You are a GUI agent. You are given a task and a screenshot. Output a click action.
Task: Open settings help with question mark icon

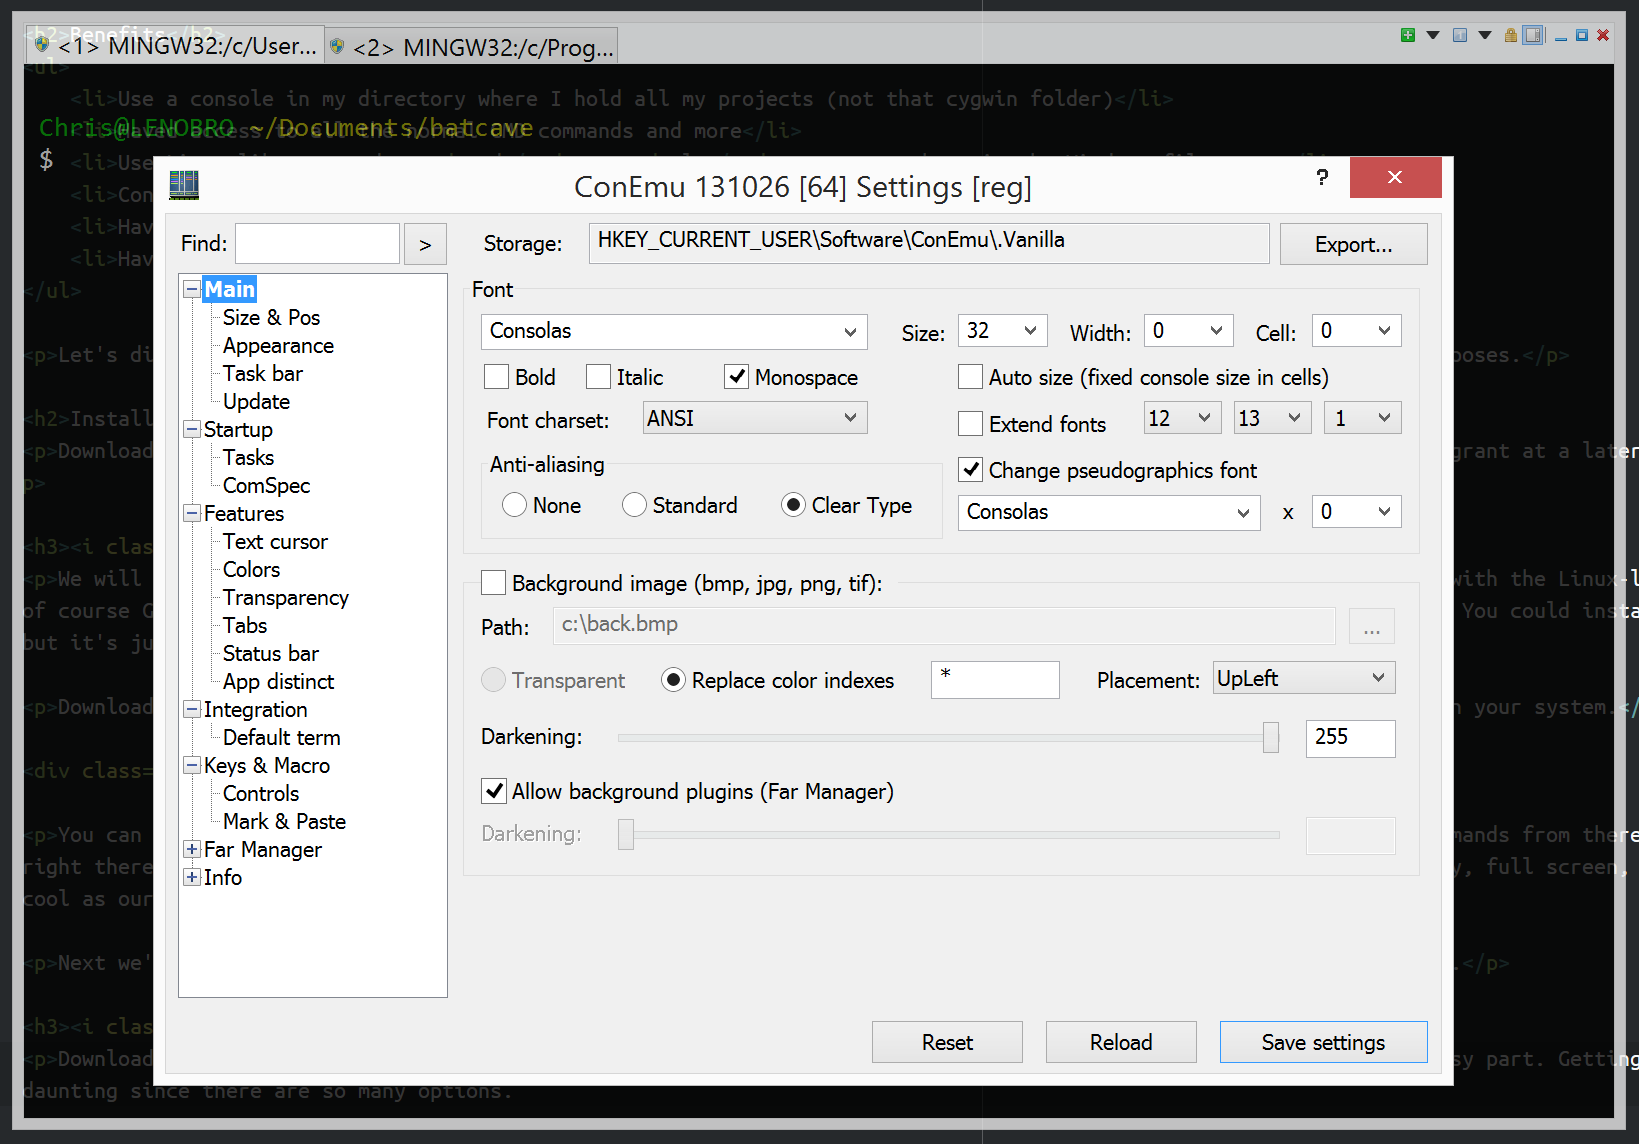coord(1322,177)
